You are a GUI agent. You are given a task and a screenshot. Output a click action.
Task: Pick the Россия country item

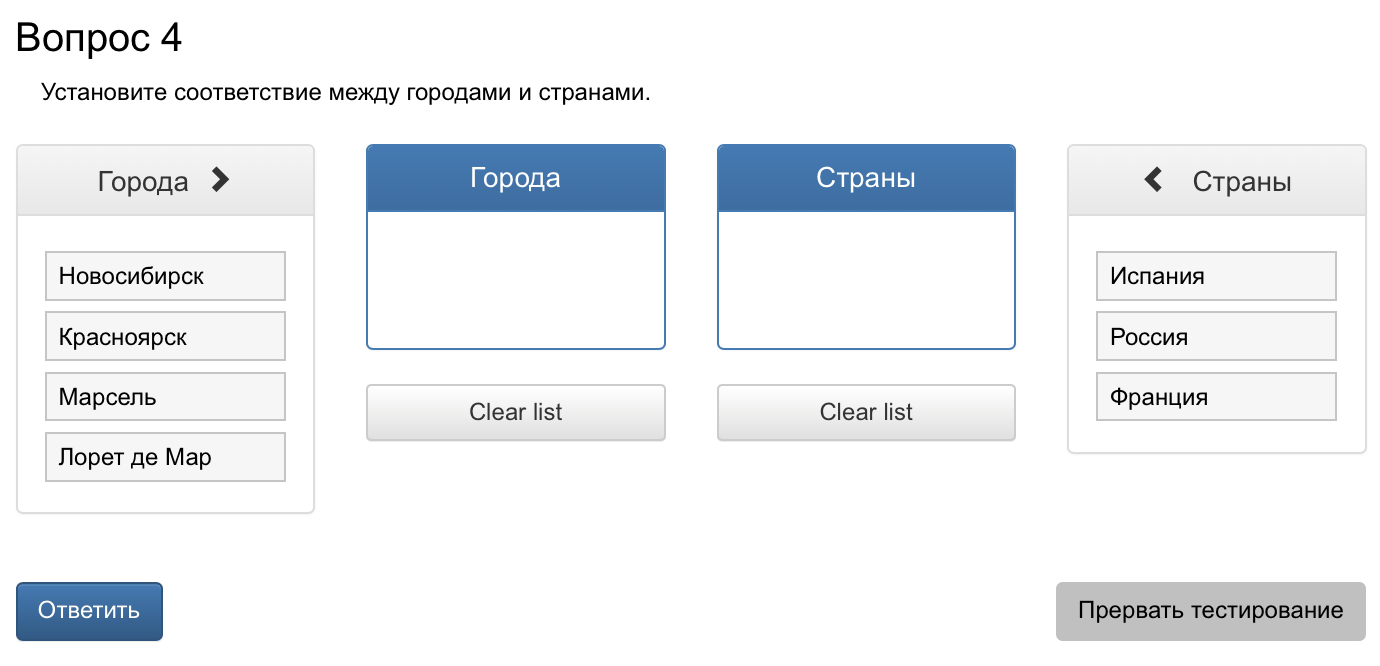click(1216, 337)
